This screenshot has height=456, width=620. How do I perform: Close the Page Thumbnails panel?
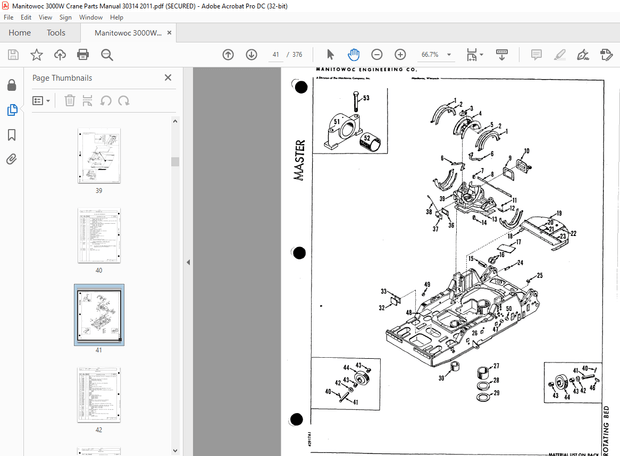(x=168, y=78)
